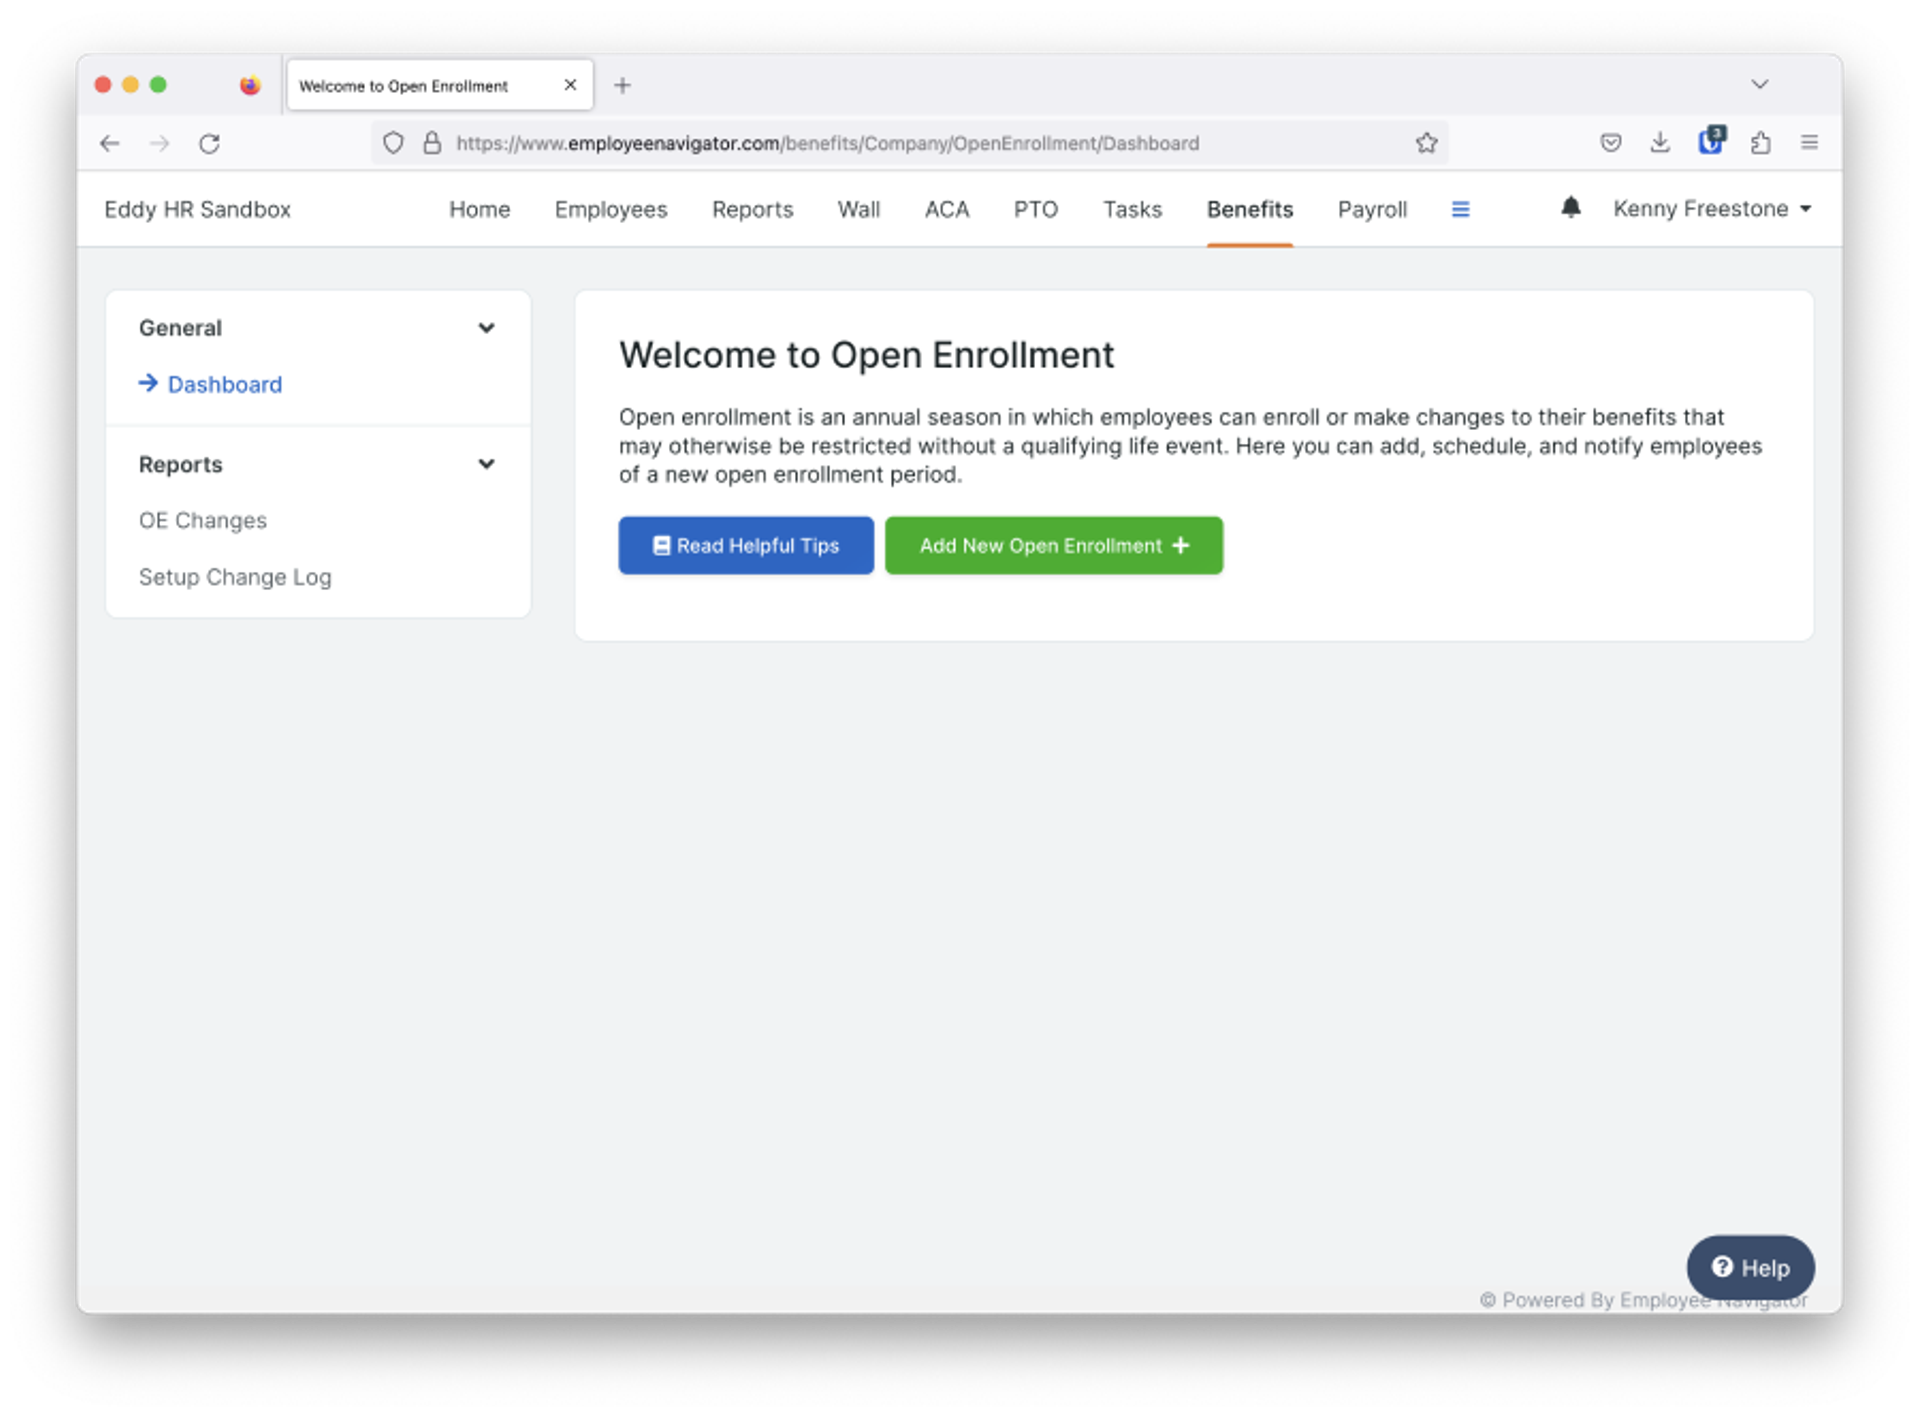The width and height of the screenshot is (1920, 1417).
Task: Open Firefox downloads arrow icon
Action: pyautogui.click(x=1660, y=143)
